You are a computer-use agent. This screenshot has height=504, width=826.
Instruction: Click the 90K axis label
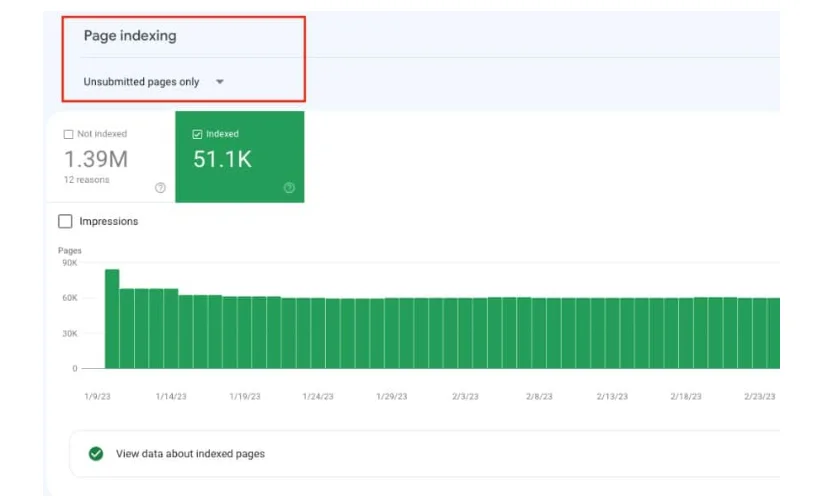point(70,262)
